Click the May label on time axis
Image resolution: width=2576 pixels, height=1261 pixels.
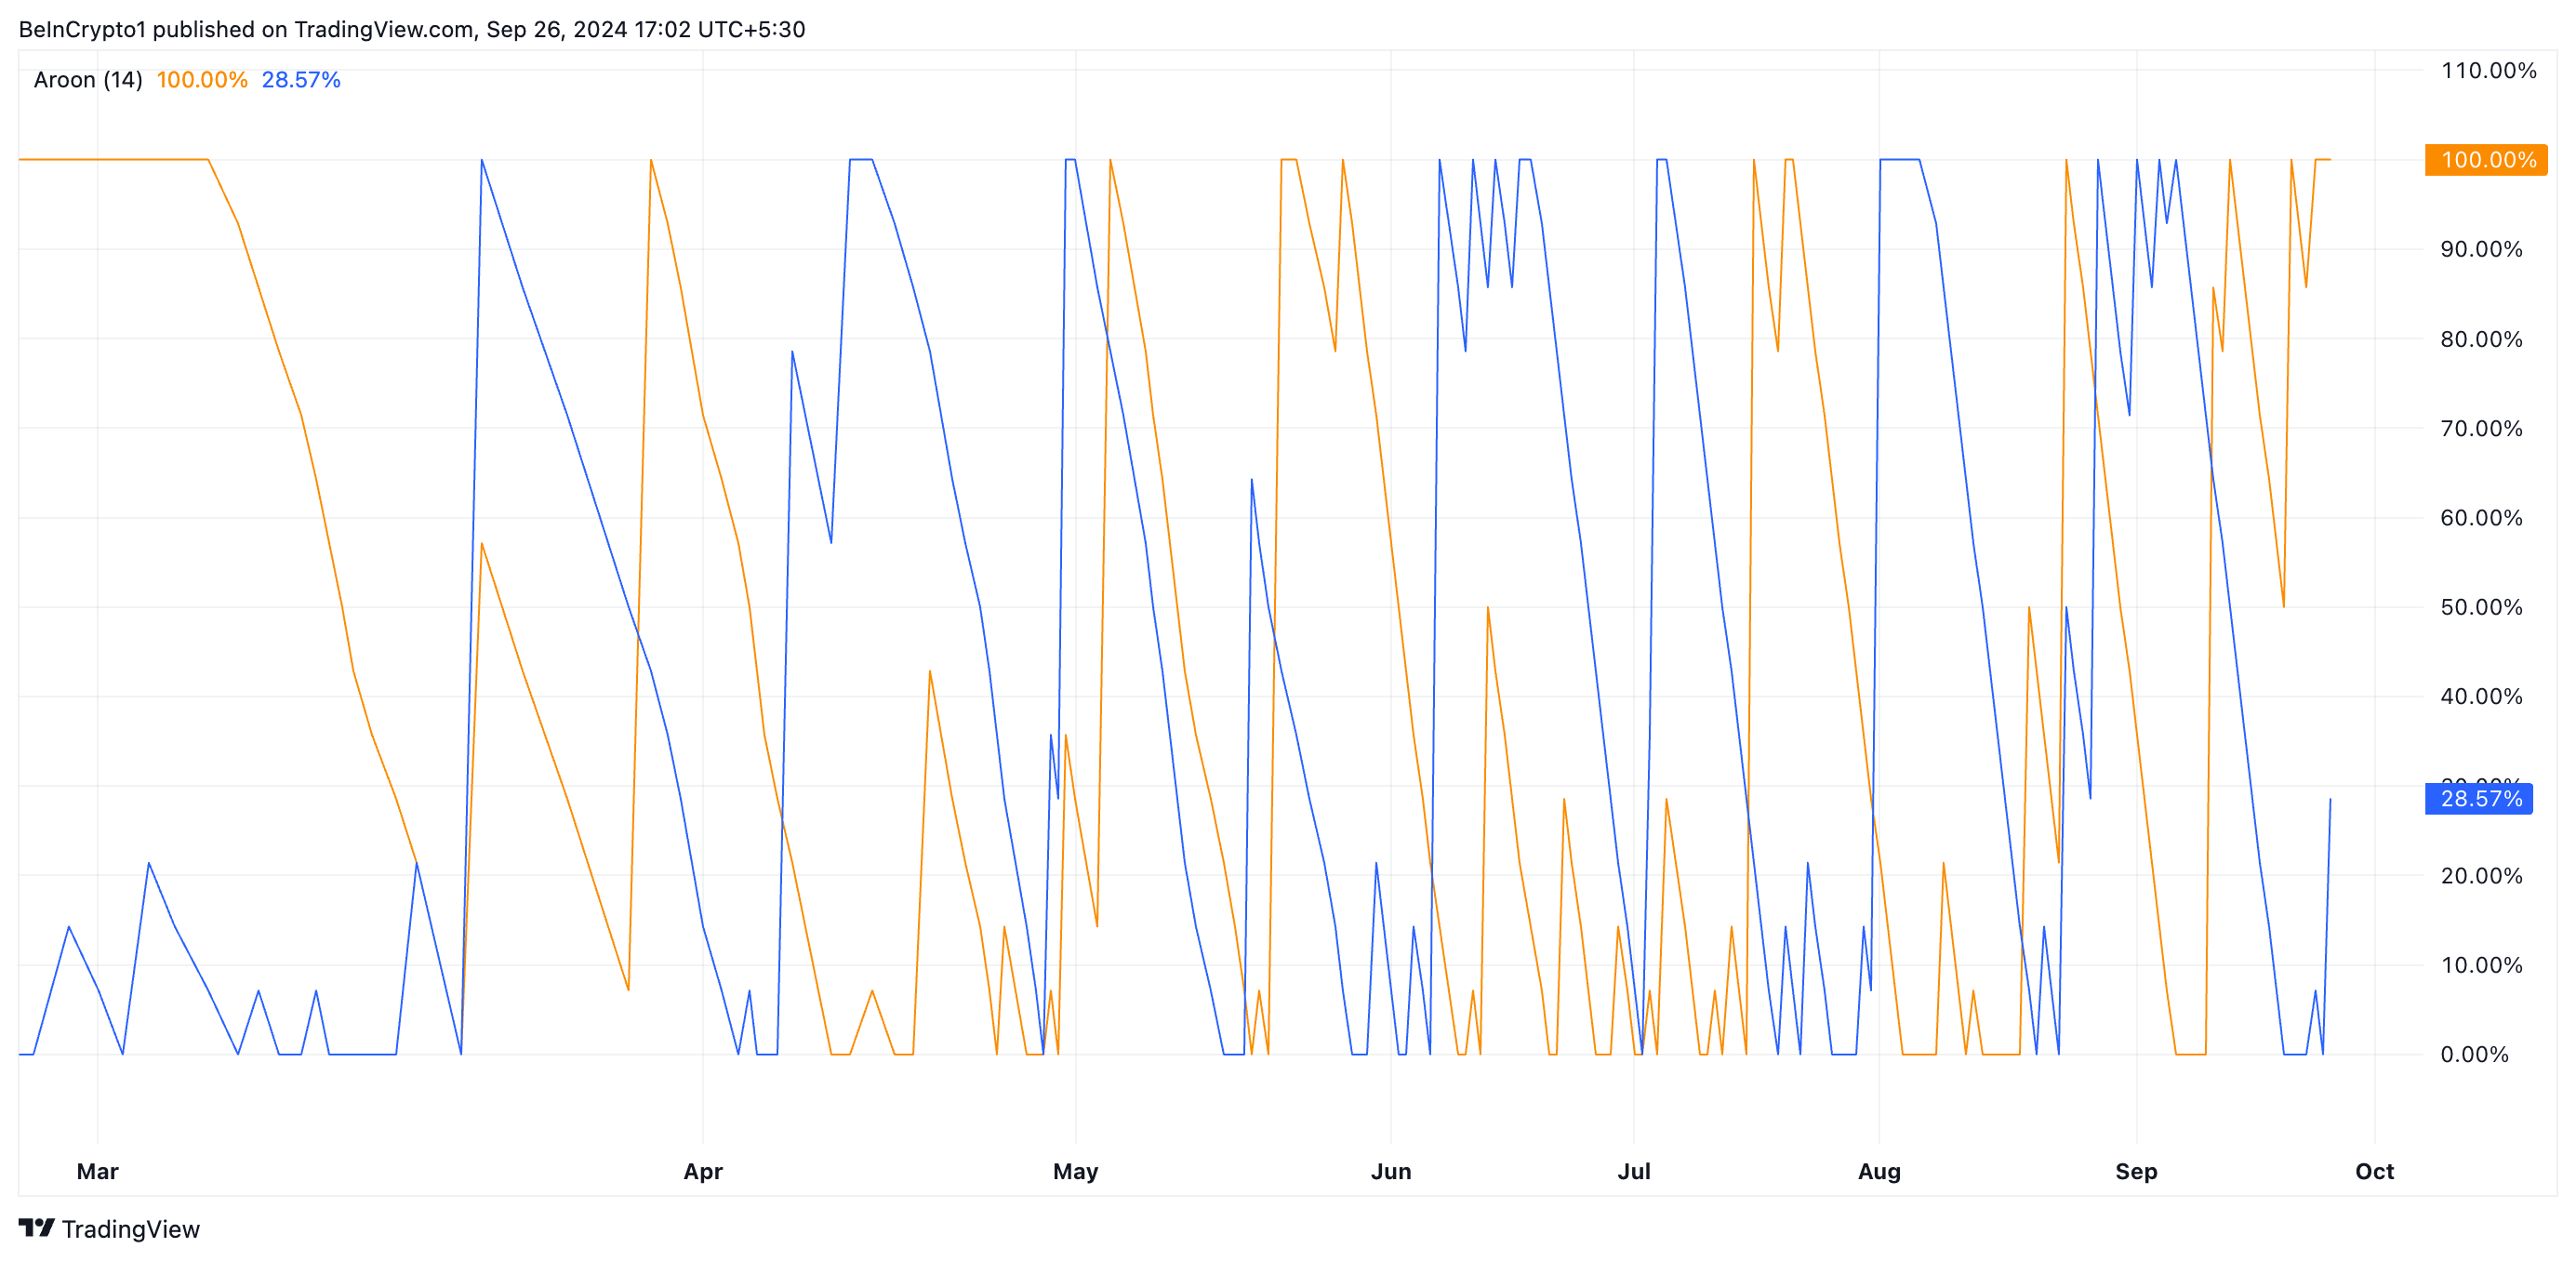click(1075, 1171)
